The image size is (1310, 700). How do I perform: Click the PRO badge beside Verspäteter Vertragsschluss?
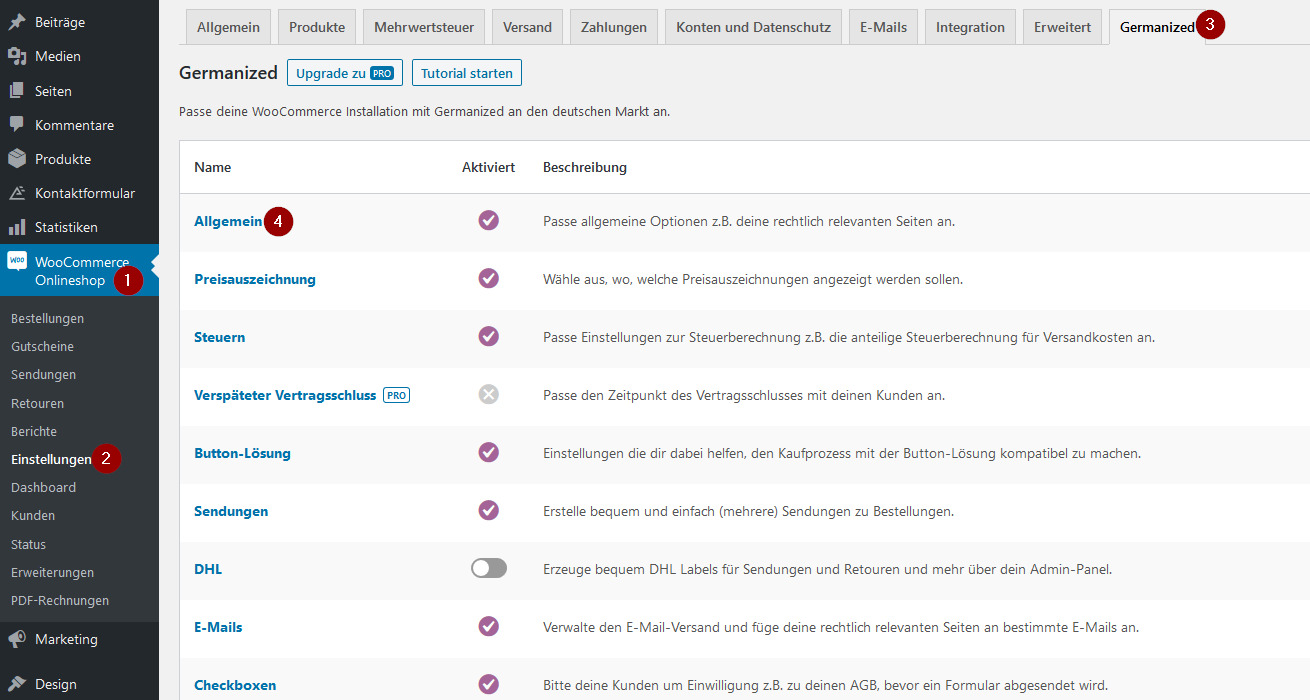tap(397, 395)
